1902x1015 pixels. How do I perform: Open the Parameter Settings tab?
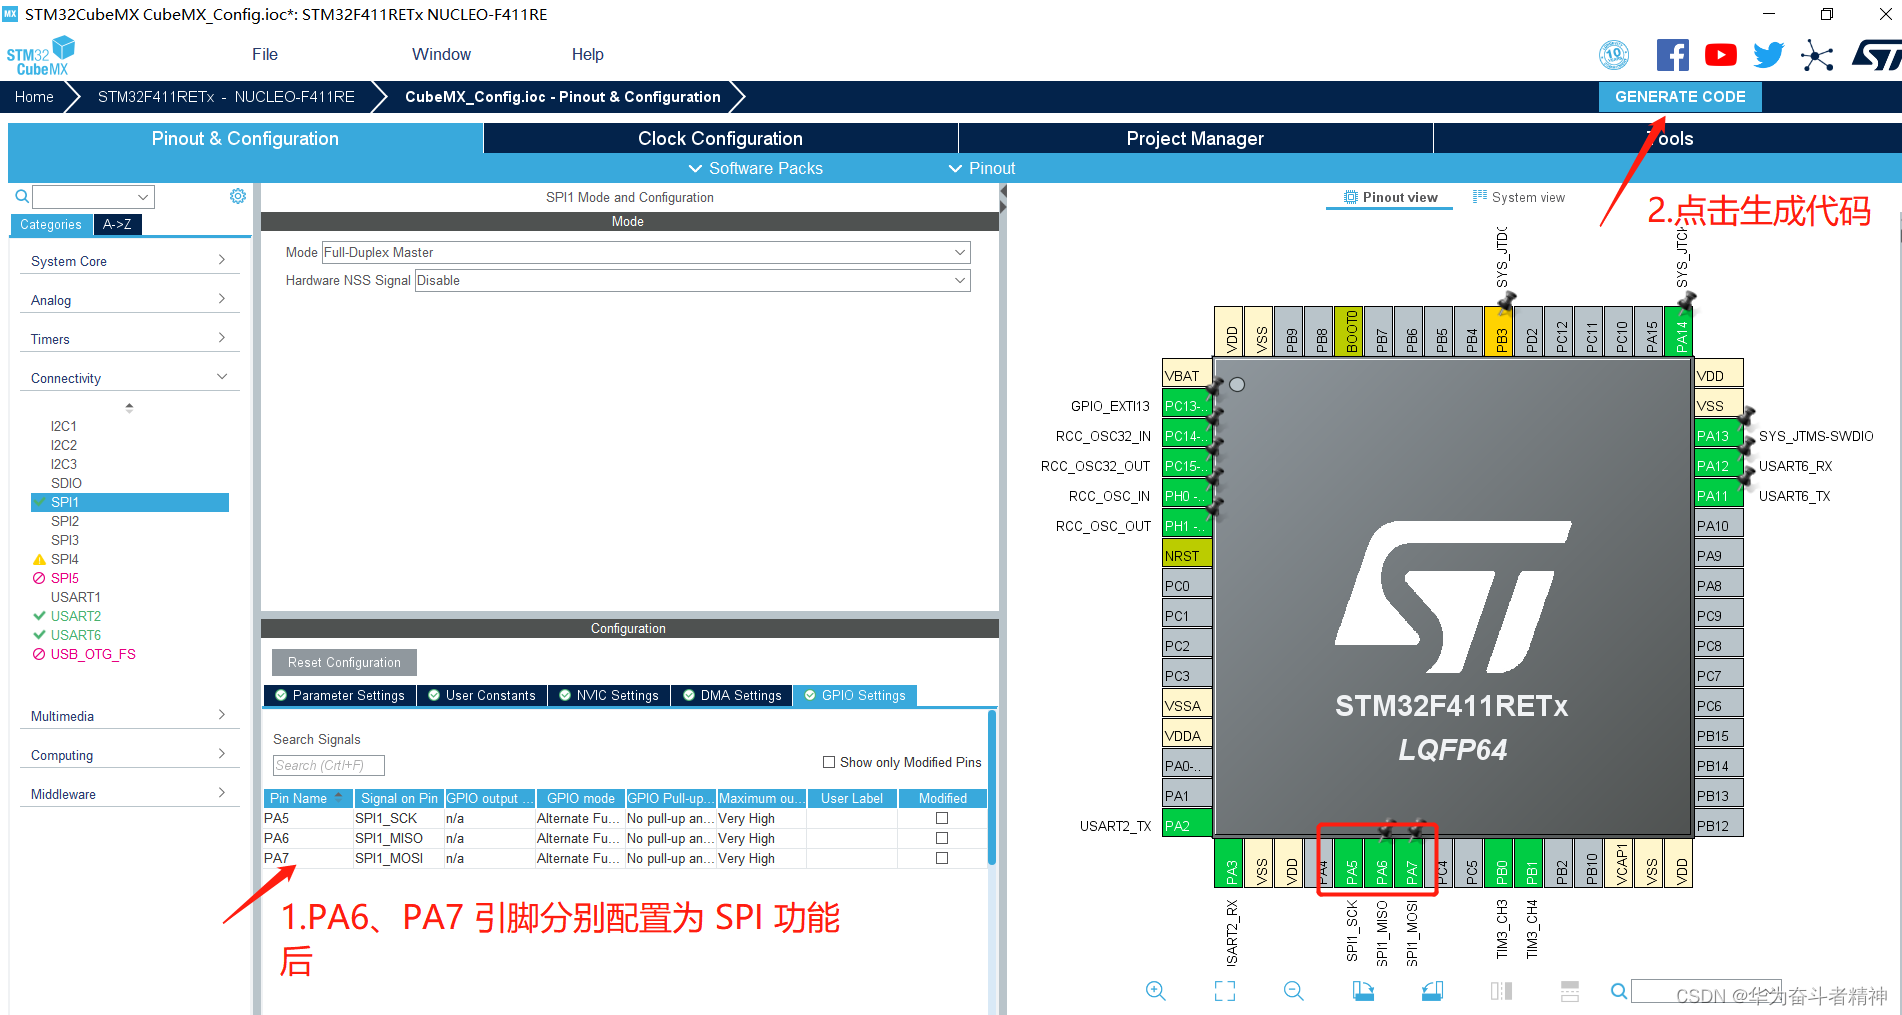(x=340, y=695)
